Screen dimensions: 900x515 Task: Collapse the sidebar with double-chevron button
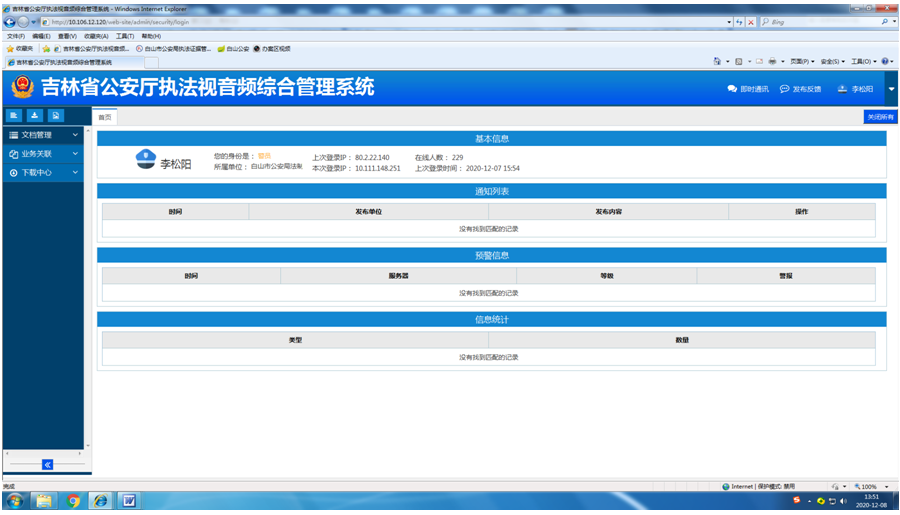[x=48, y=464]
